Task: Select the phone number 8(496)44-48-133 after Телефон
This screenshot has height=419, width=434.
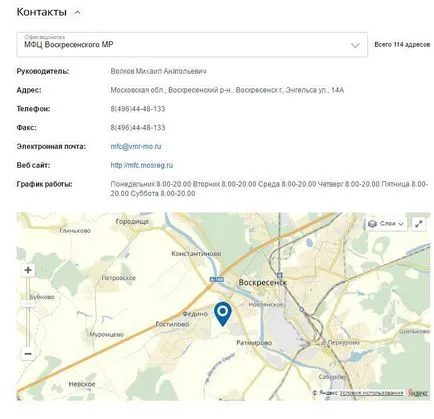Action: tap(138, 109)
